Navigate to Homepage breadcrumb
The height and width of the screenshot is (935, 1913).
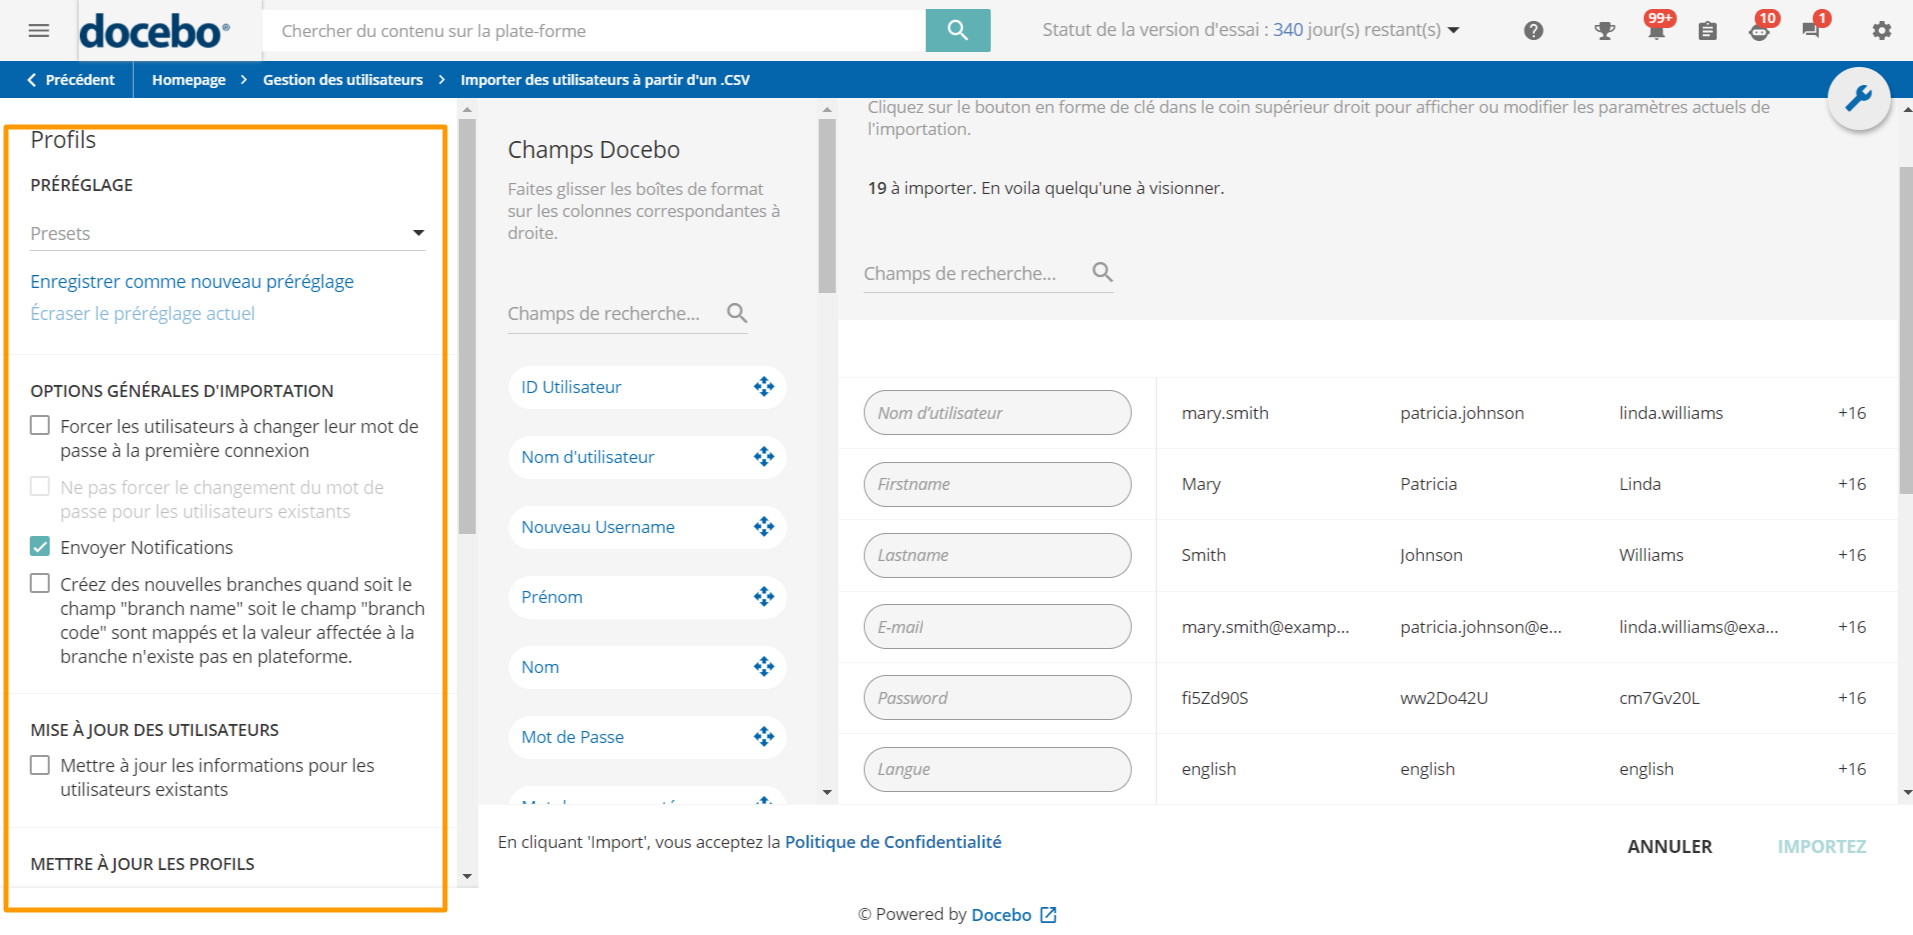coord(188,80)
